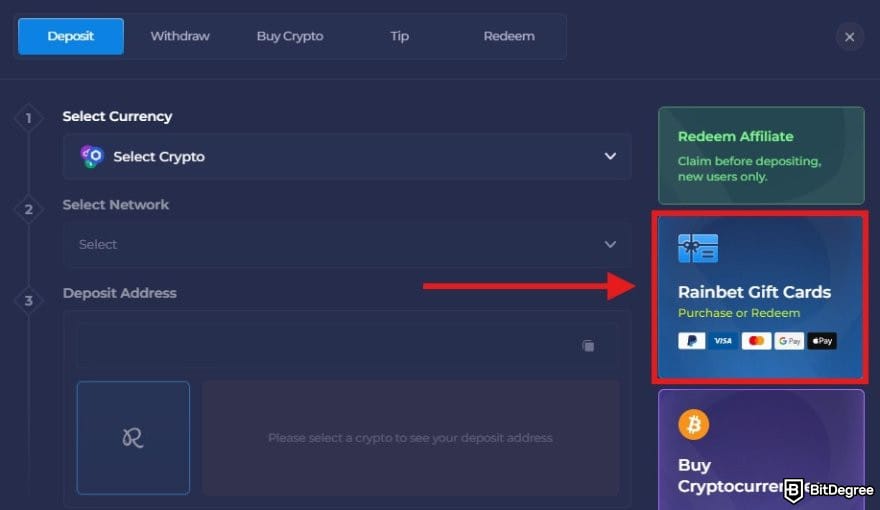Click the Deposit Address heading

[x=120, y=293]
